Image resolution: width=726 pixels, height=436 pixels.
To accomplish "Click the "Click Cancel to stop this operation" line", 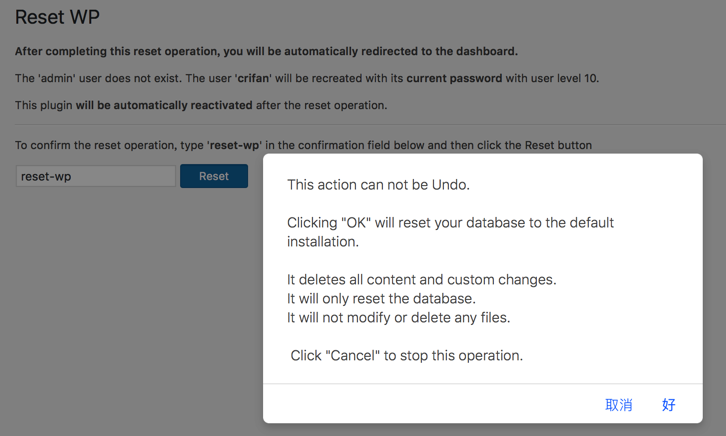I will point(406,356).
